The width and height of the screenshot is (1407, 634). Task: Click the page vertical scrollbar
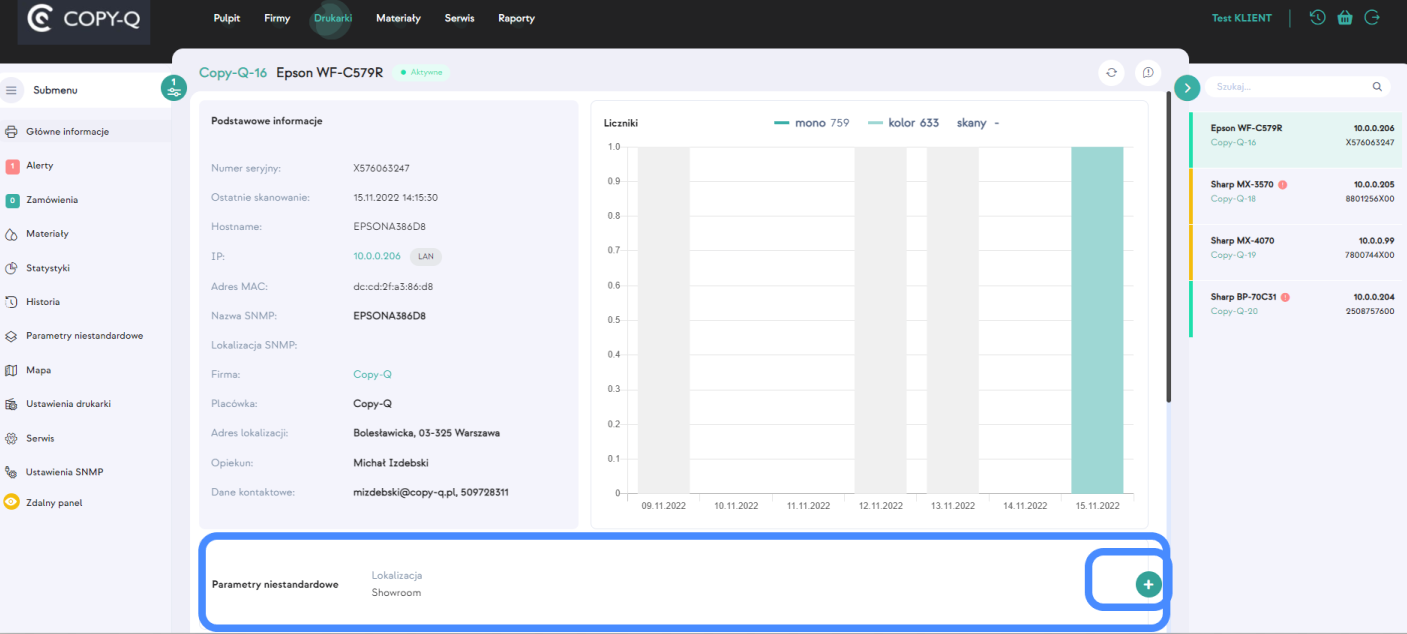coord(1168,248)
